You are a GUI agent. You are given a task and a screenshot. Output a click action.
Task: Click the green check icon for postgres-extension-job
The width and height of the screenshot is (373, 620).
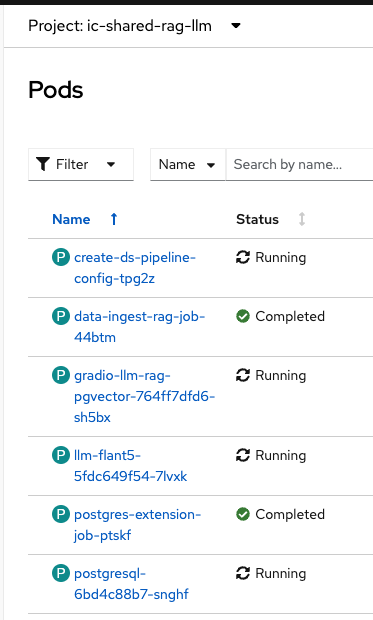(x=243, y=514)
